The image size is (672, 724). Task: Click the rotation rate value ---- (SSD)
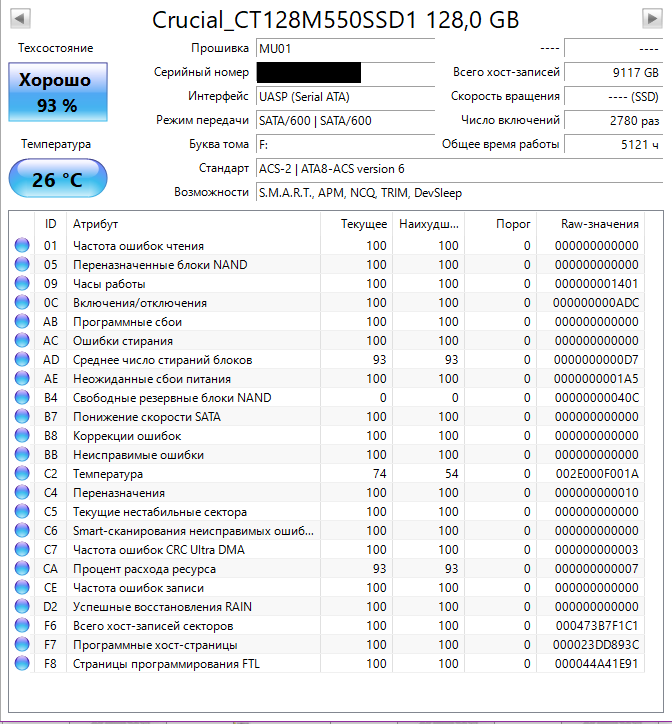pyautogui.click(x=613, y=97)
